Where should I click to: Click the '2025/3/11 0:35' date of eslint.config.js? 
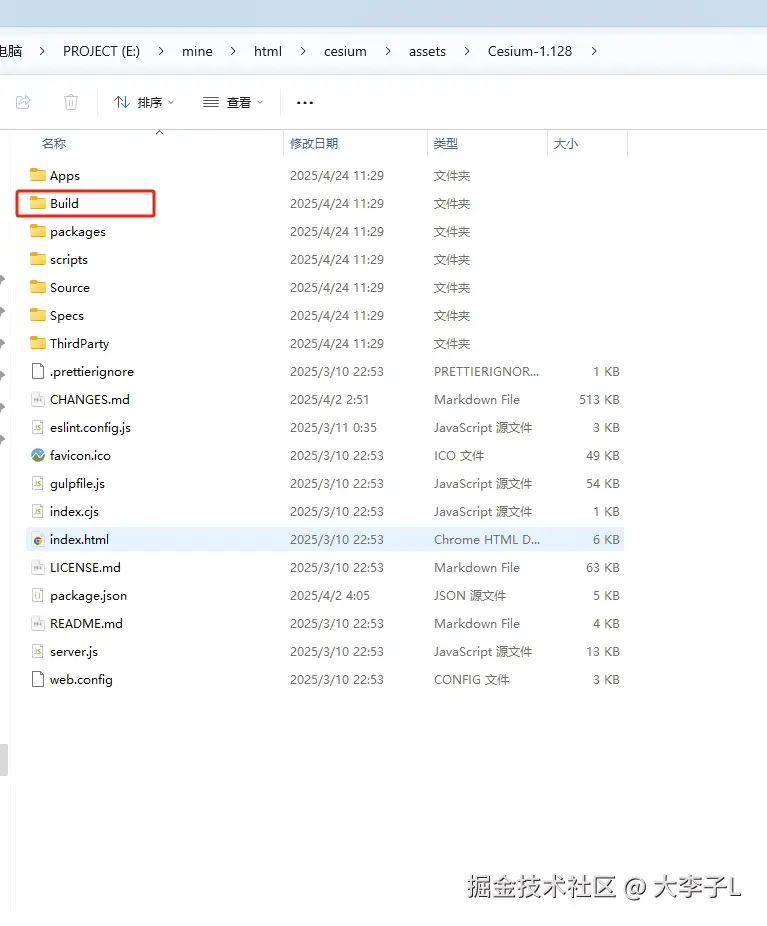pyautogui.click(x=333, y=428)
